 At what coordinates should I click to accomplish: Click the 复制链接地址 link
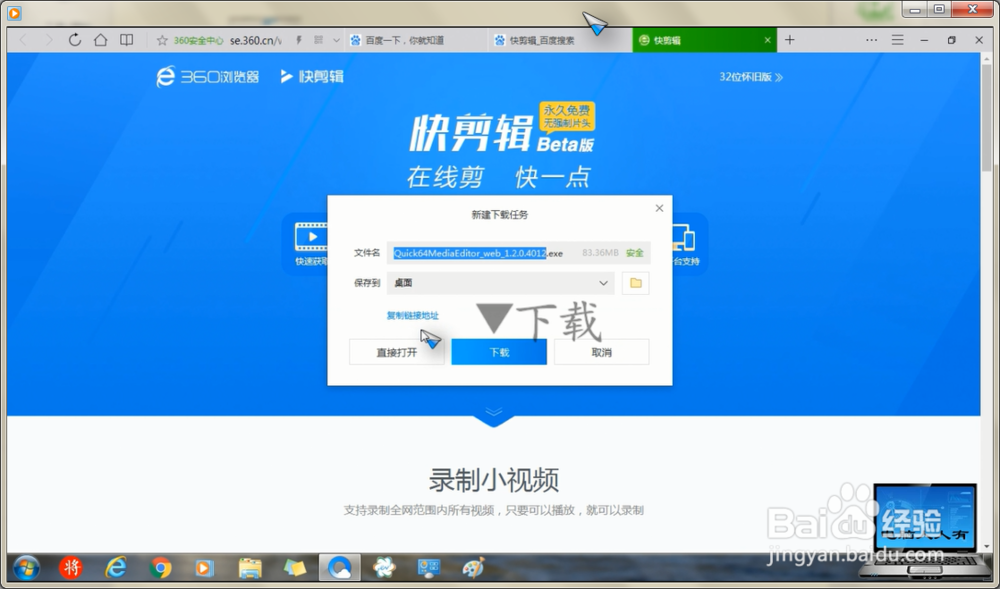413,316
